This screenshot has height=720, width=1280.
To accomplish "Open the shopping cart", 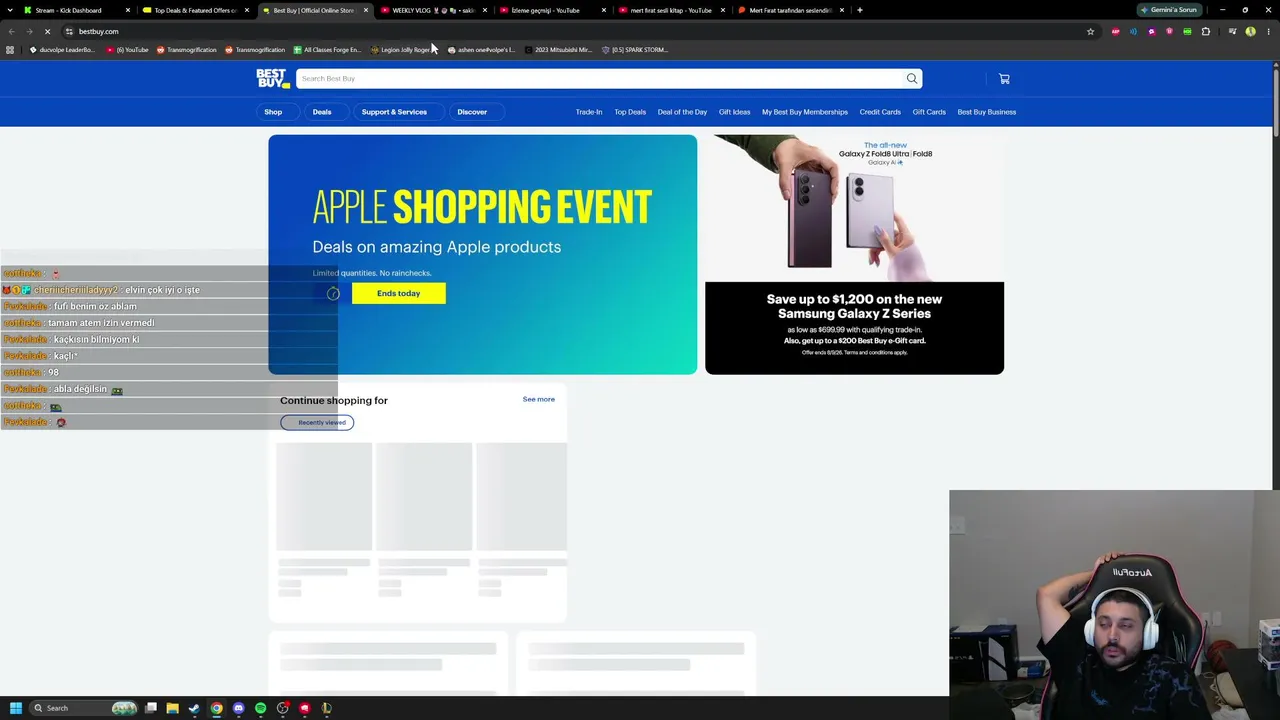I will (1004, 79).
